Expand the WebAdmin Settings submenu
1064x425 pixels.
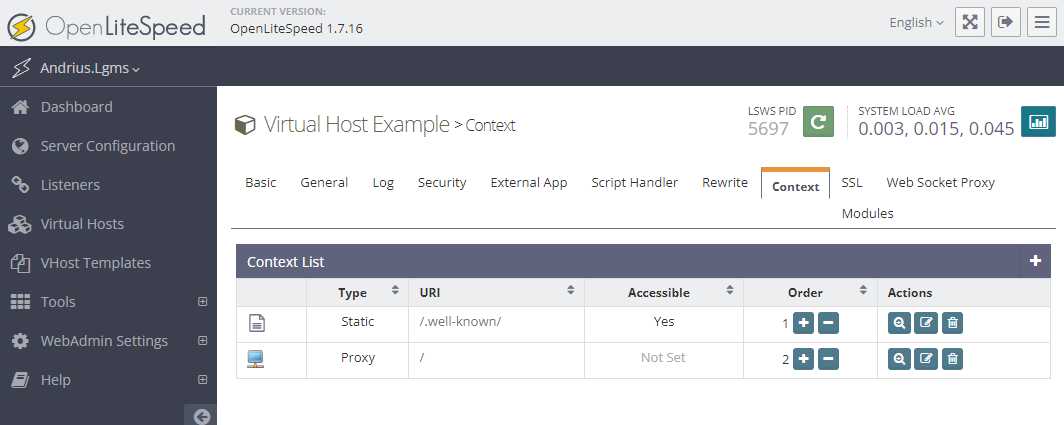pos(202,341)
